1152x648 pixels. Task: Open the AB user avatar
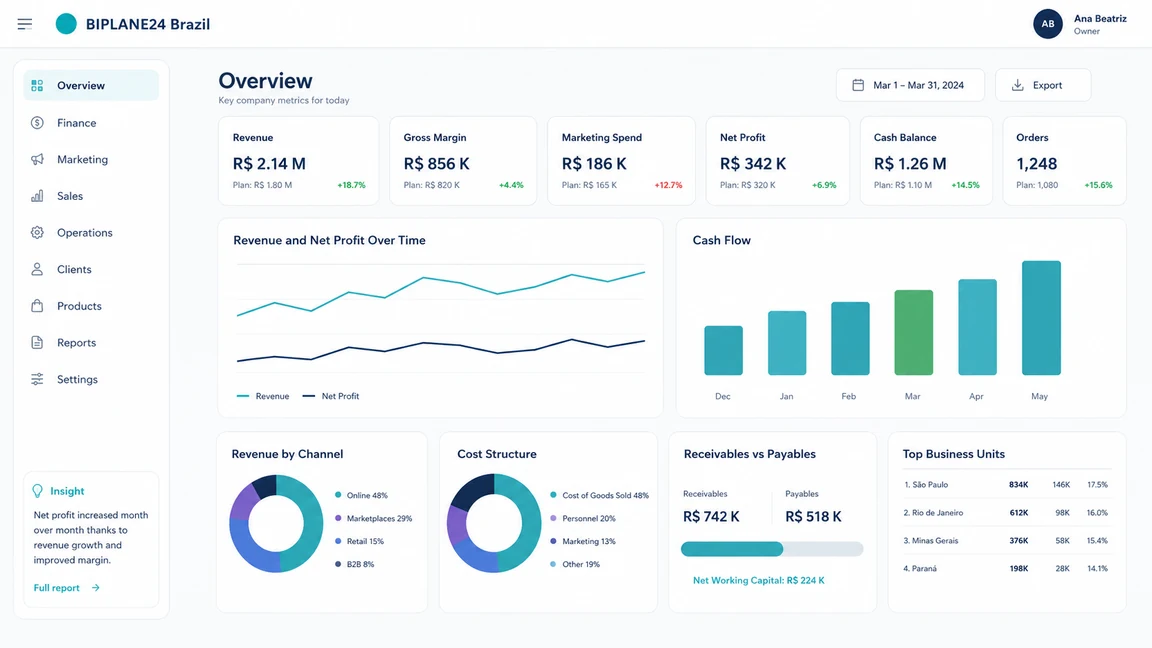(x=1048, y=24)
